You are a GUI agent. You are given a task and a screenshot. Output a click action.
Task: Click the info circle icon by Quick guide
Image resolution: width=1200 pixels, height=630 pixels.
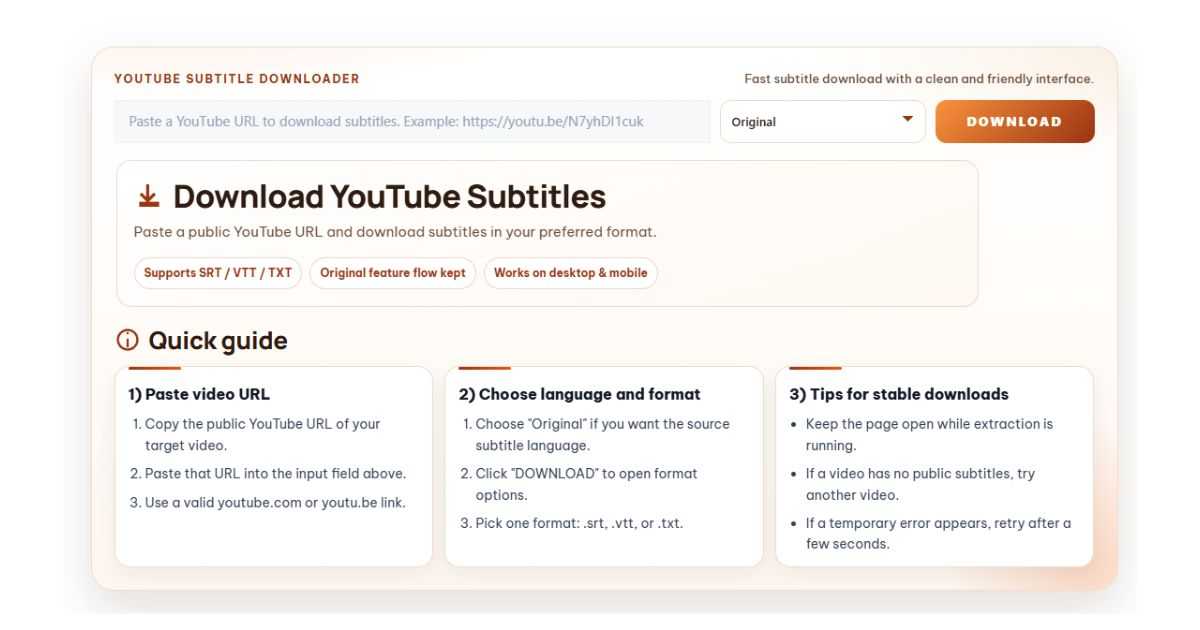coord(127,341)
